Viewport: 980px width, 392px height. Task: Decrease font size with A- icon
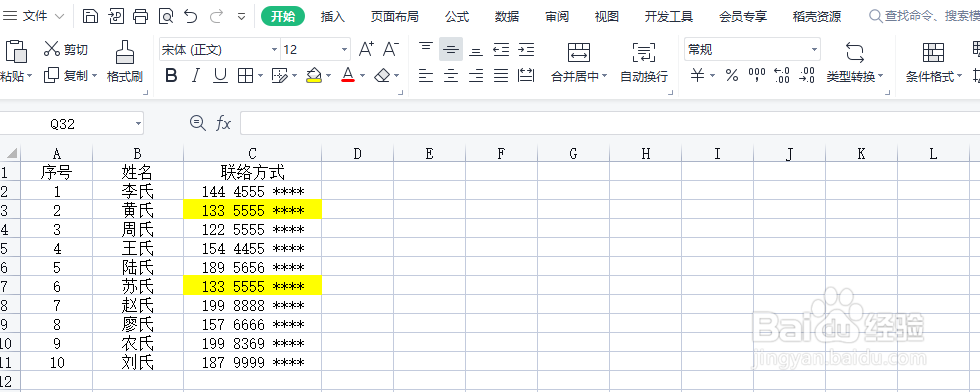[x=391, y=49]
